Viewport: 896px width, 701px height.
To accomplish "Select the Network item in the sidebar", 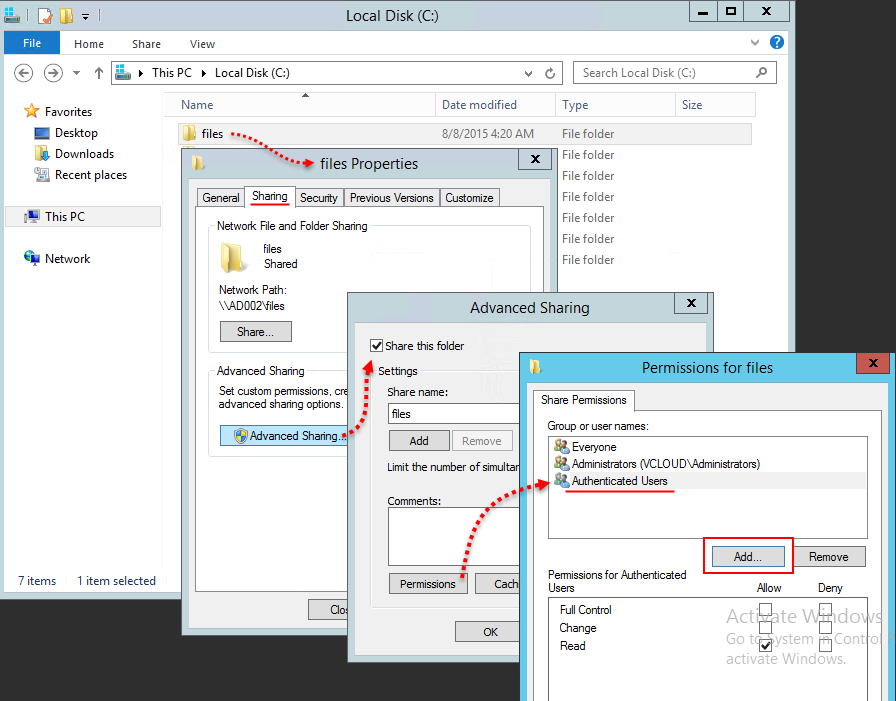I will coord(65,258).
